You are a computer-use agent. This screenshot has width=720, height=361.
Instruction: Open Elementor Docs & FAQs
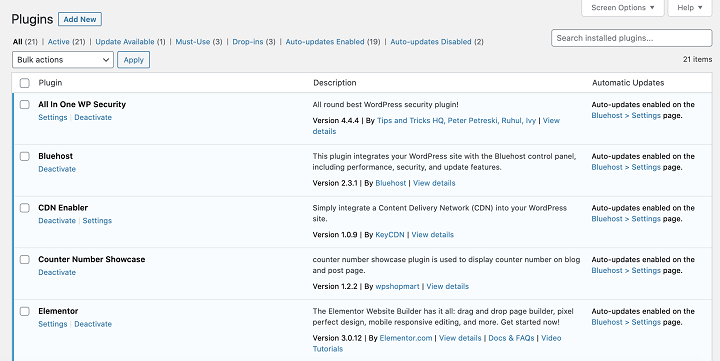(512, 338)
